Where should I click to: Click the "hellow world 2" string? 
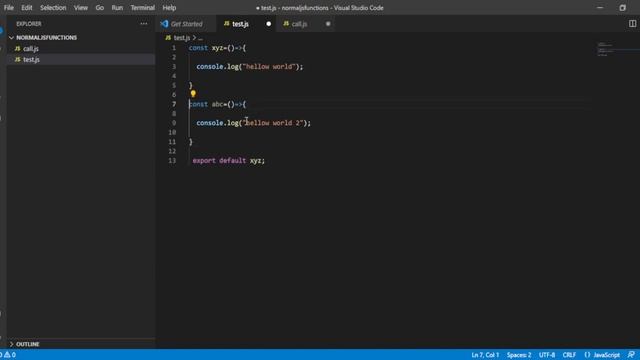[x=273, y=123]
